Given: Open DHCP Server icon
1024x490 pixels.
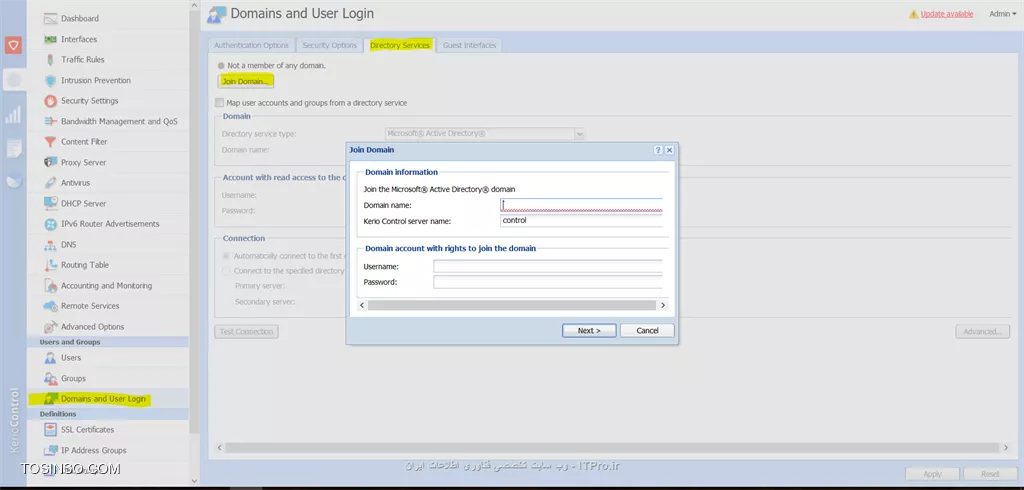Looking at the screenshot, I should point(51,203).
